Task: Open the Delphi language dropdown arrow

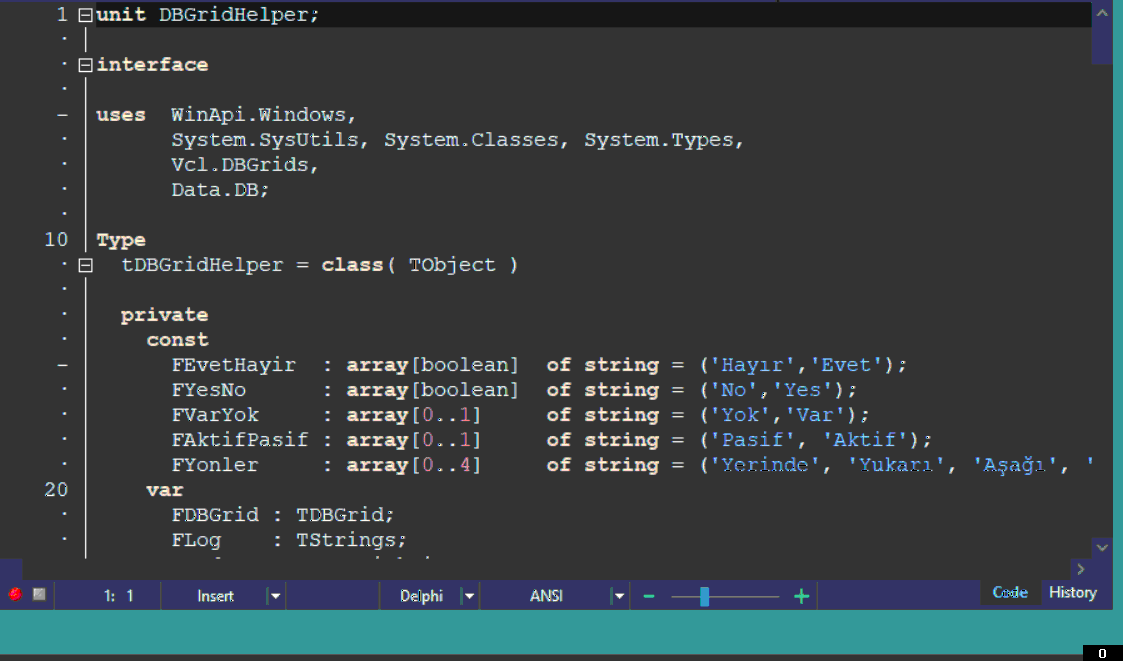Action: [469, 596]
